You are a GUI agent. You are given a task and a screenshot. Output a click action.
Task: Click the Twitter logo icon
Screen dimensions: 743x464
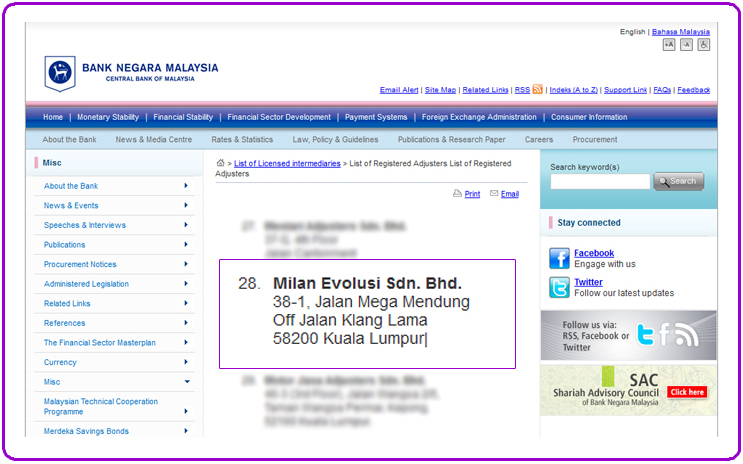click(x=559, y=287)
